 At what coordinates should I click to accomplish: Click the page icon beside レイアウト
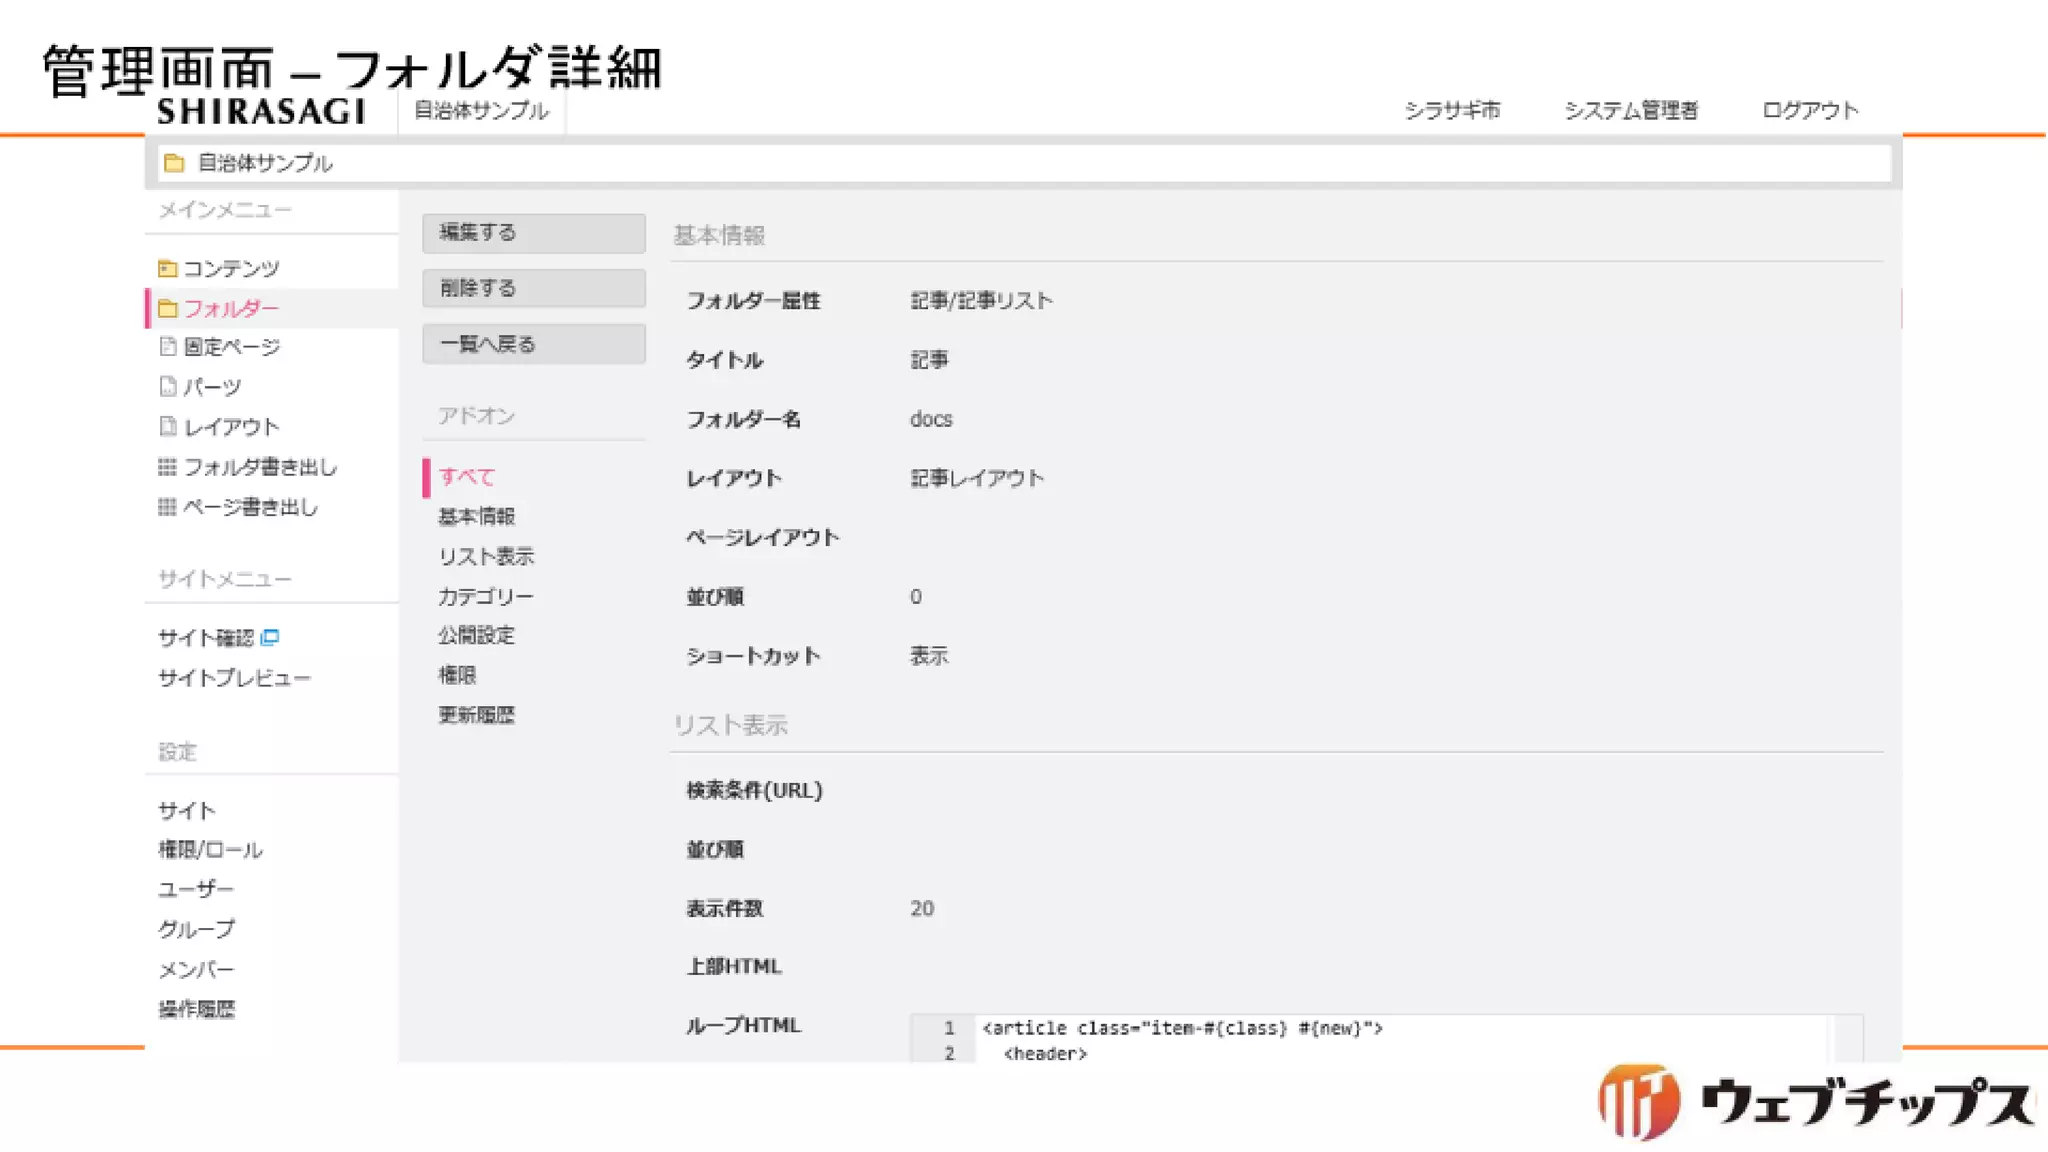[168, 426]
